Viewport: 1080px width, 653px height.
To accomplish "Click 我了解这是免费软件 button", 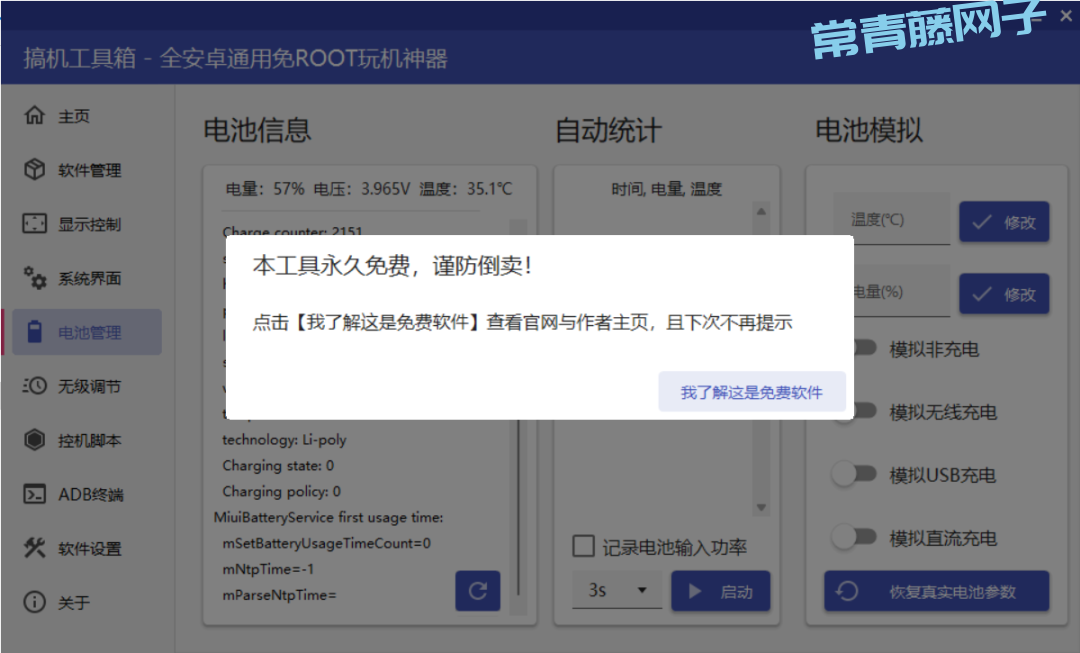I will click(751, 392).
